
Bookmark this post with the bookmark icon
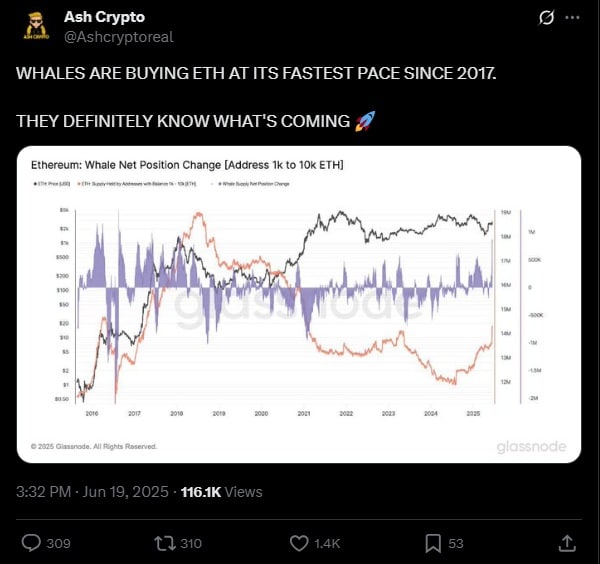click(x=434, y=542)
